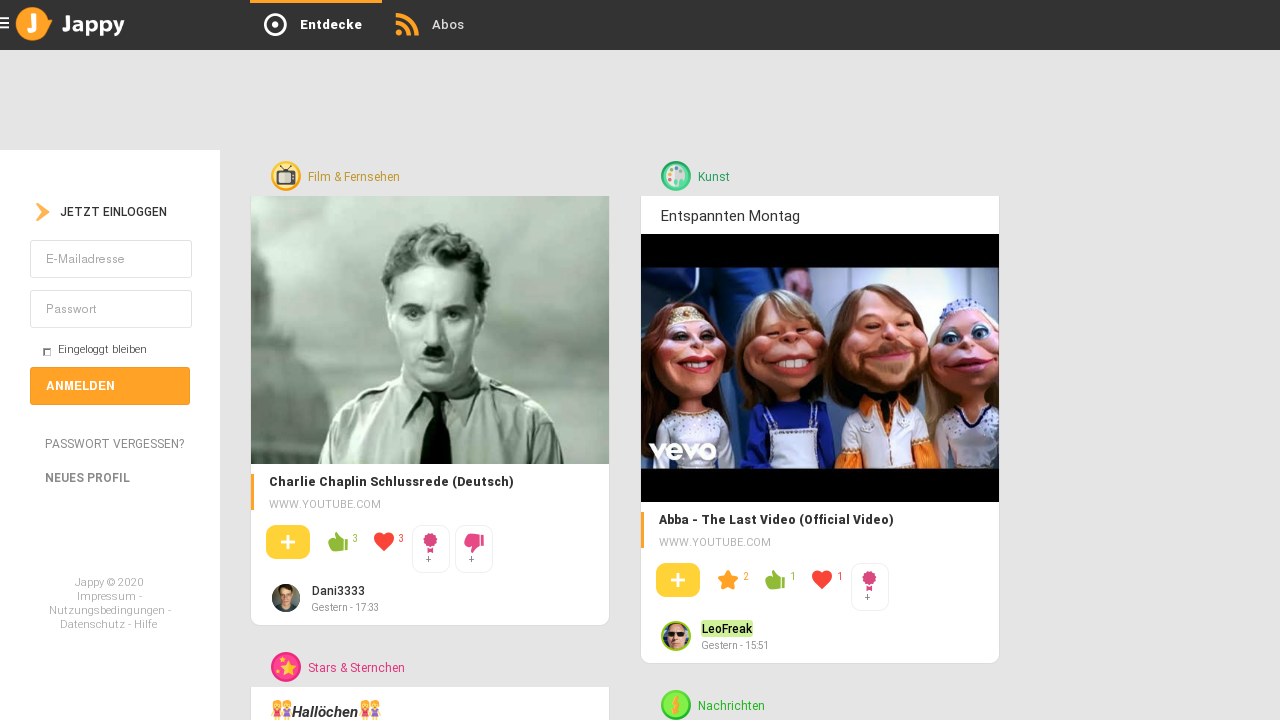Viewport: 1280px width, 720px height.
Task: Click WWW.YOUTUBE.COM under Abba title
Action: pyautogui.click(x=715, y=543)
